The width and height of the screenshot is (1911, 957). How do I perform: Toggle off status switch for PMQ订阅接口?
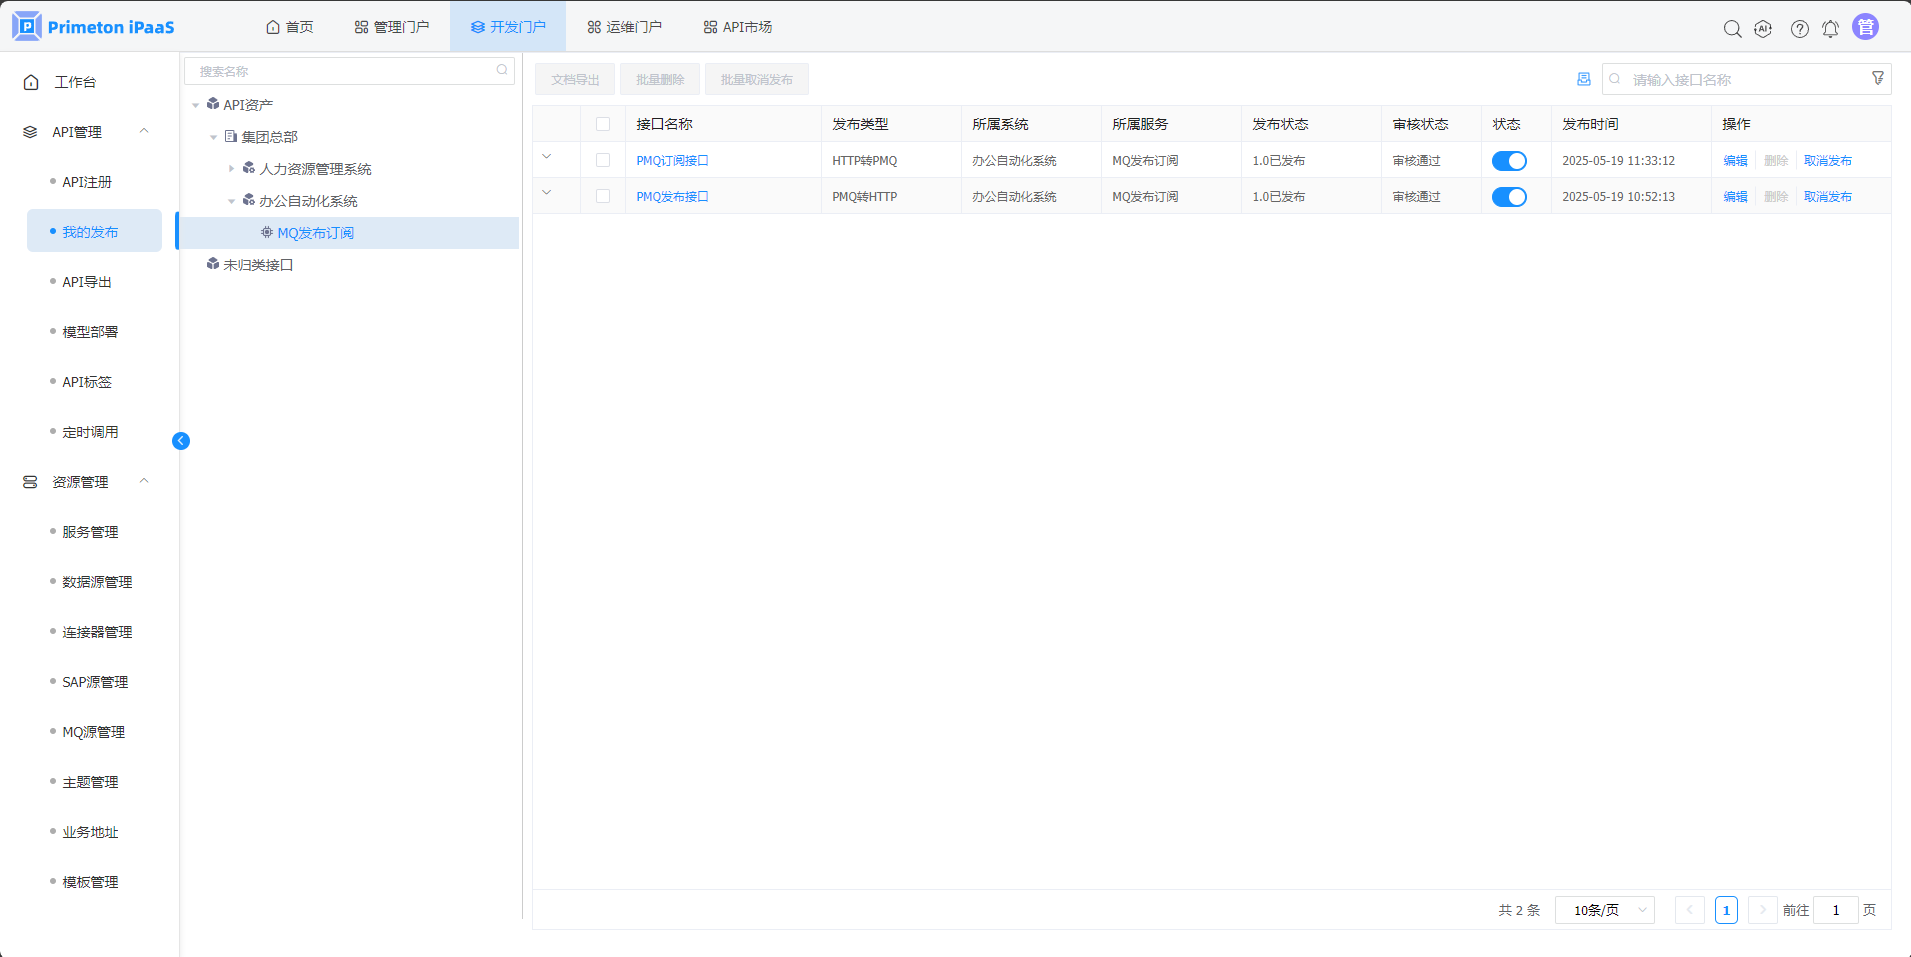[x=1508, y=161]
